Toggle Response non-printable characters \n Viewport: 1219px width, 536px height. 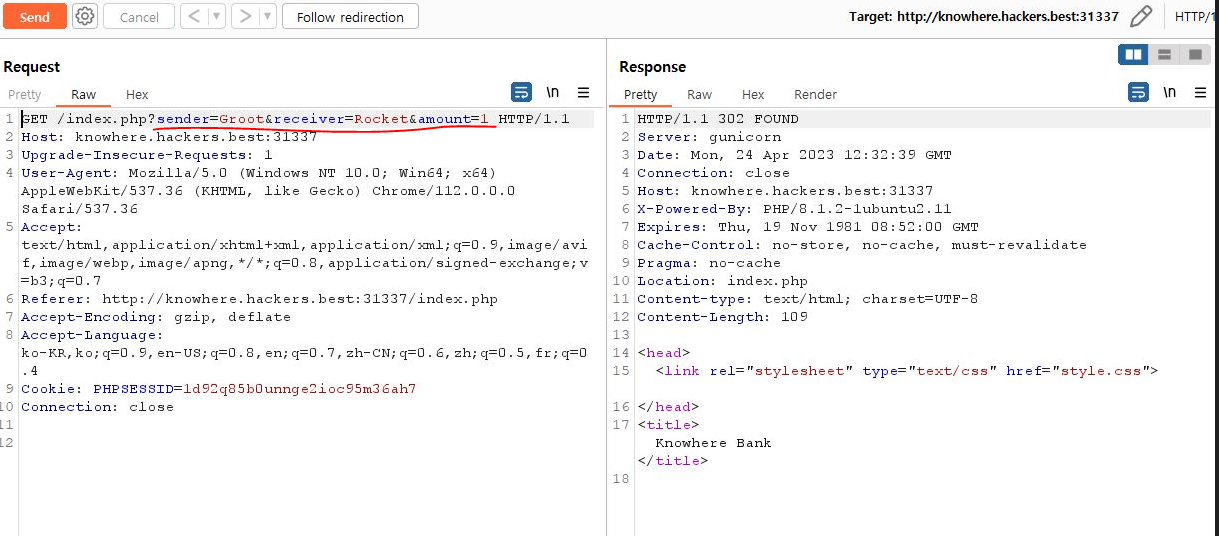[1170, 92]
